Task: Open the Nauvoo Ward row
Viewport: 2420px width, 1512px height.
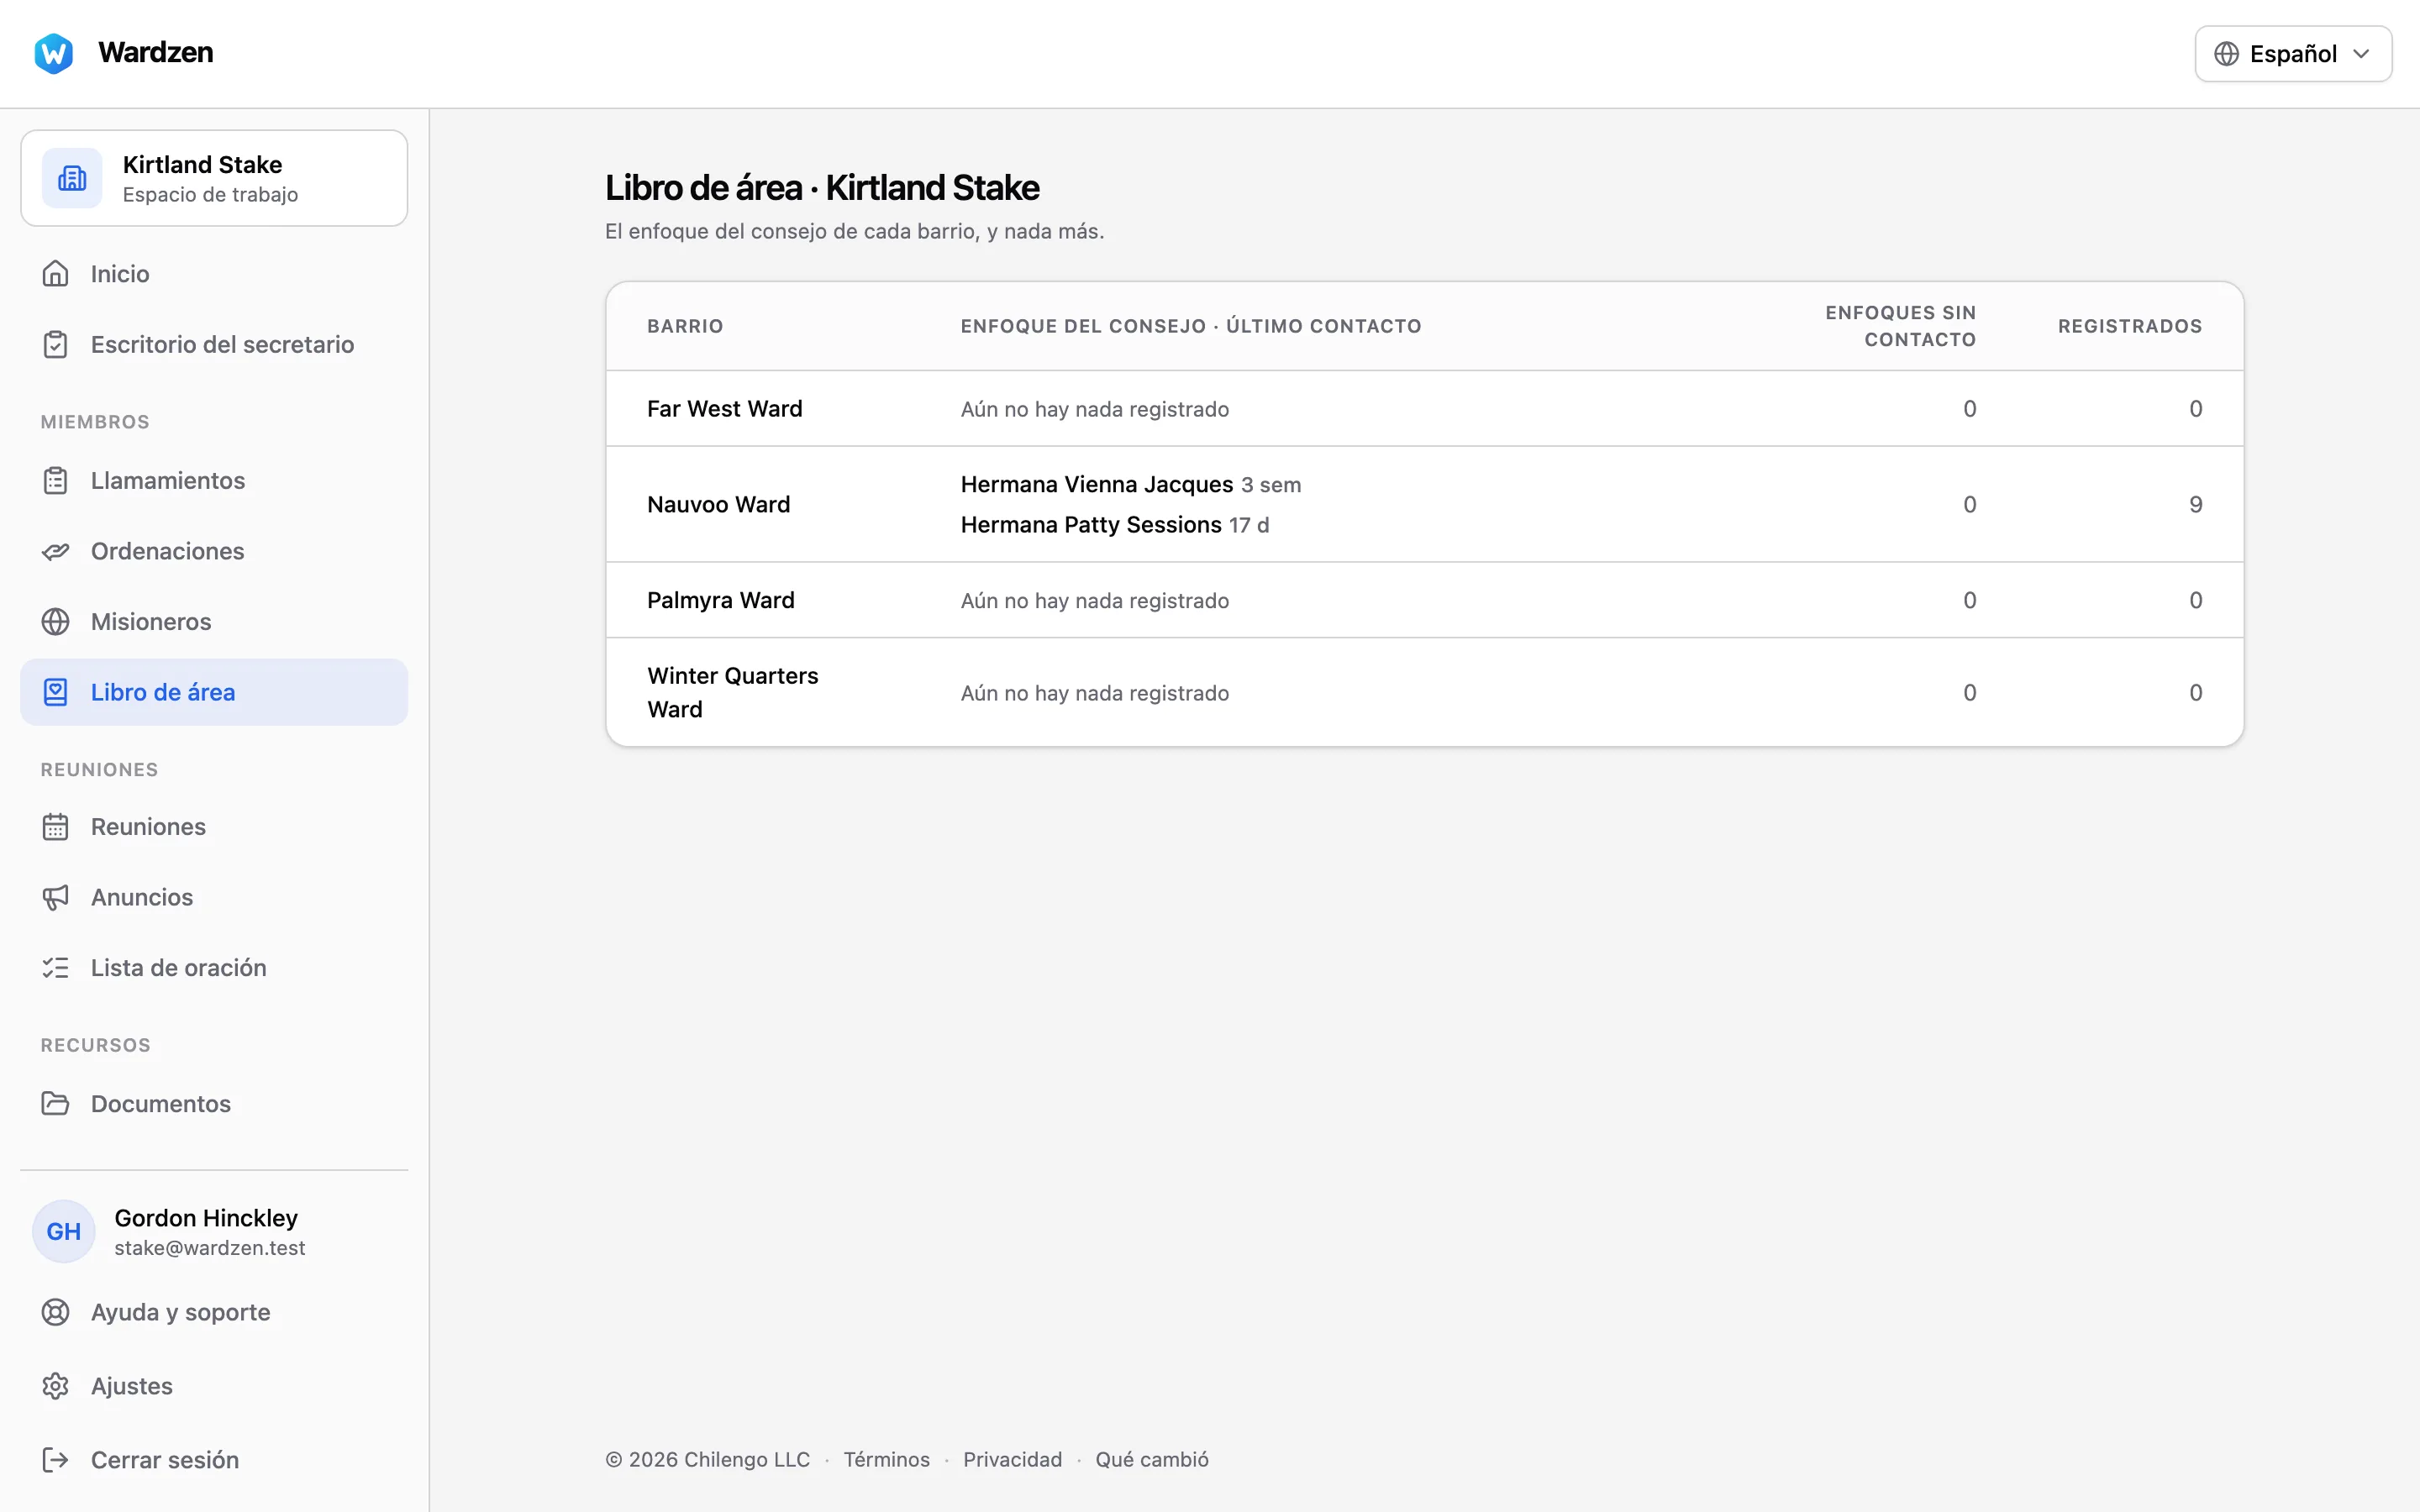Action: click(1424, 504)
